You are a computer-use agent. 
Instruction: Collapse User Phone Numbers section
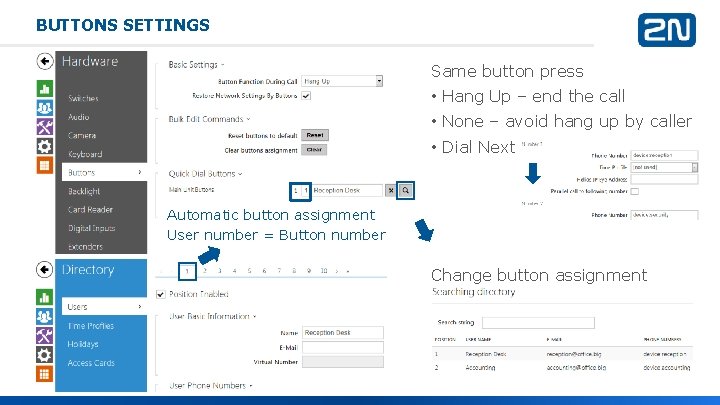pos(210,386)
